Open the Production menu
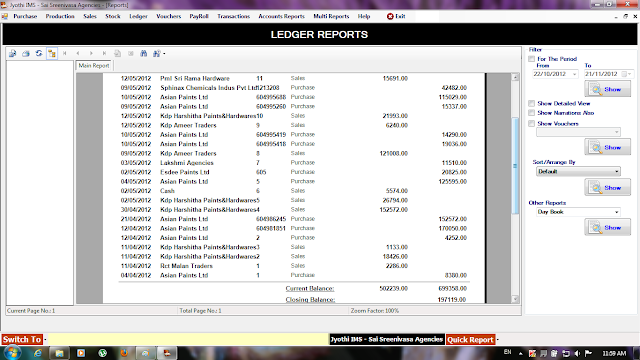Viewport: 640px width, 360px height. [60, 16]
